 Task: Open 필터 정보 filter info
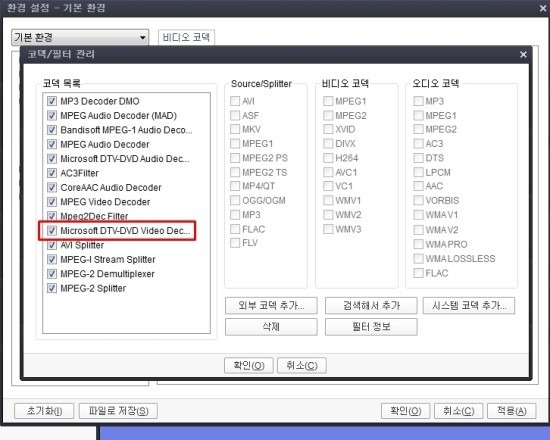click(x=371, y=327)
